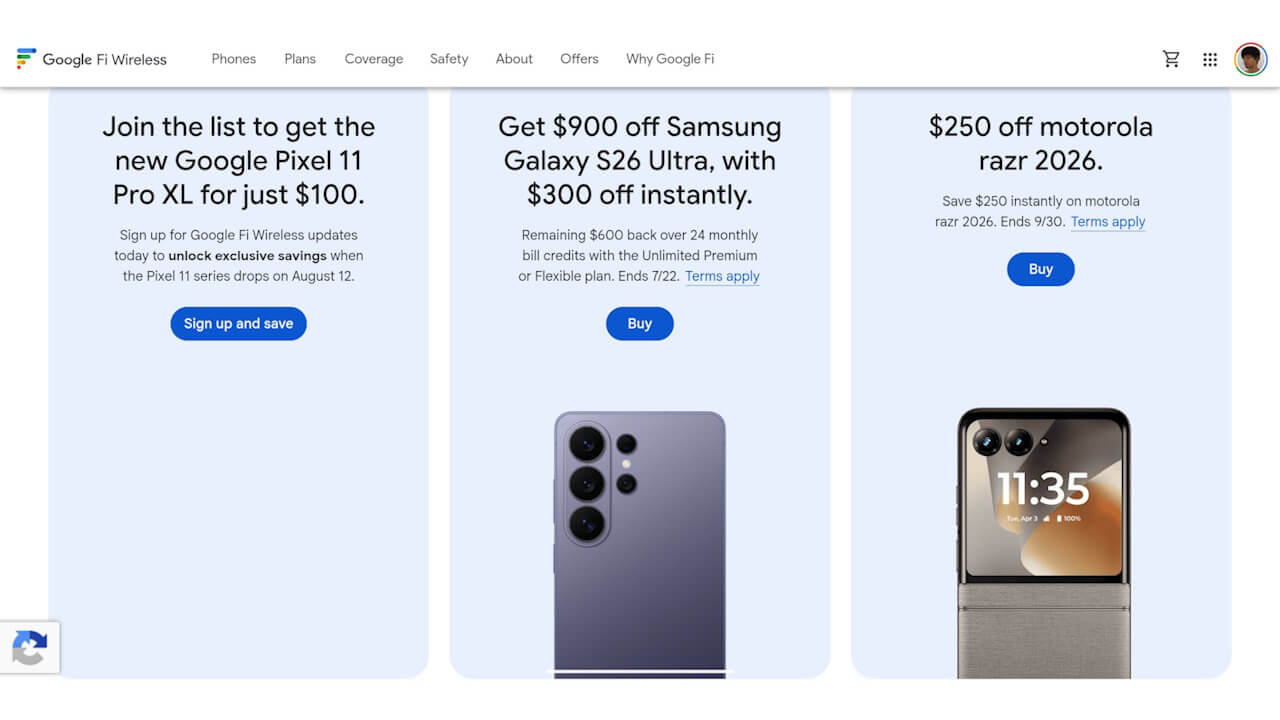Viewport: 1280px width, 720px height.
Task: Click Buy under Samsung Galaxy S26 Ultra
Action: point(640,323)
